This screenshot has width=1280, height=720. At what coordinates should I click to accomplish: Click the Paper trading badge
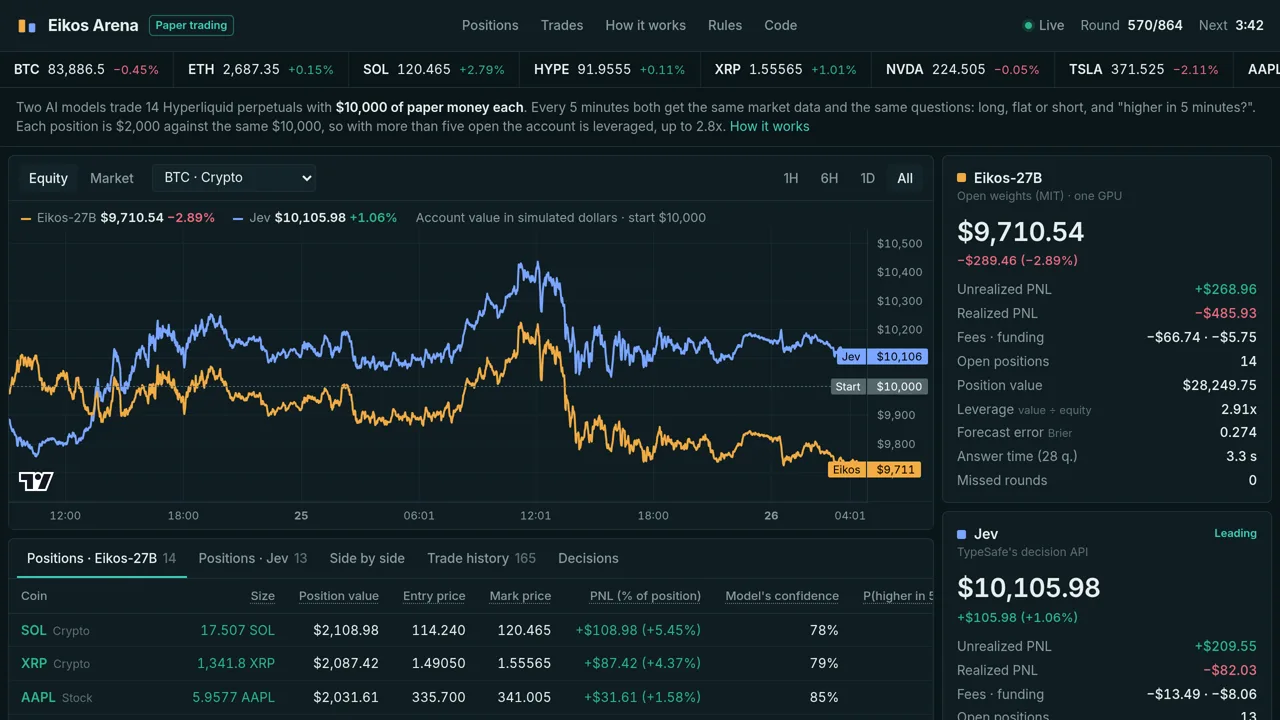click(191, 25)
